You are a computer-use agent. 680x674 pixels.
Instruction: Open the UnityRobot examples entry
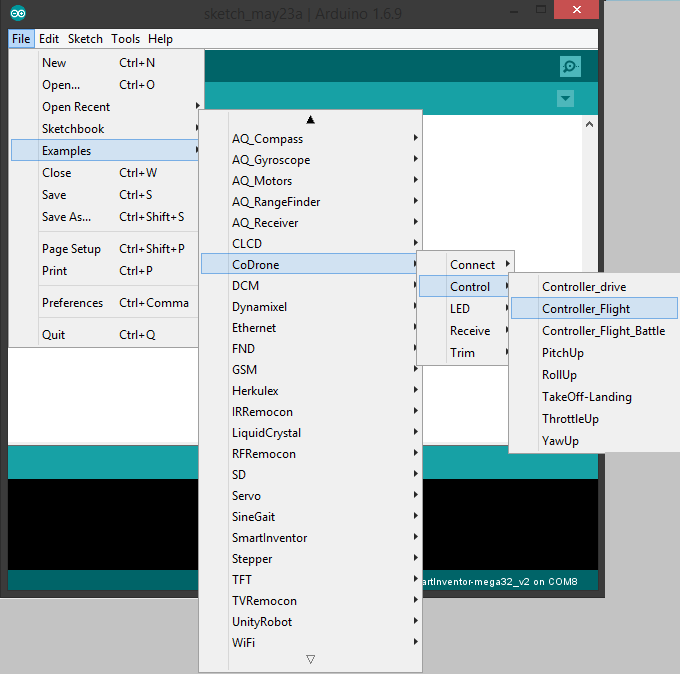pyautogui.click(x=310, y=622)
